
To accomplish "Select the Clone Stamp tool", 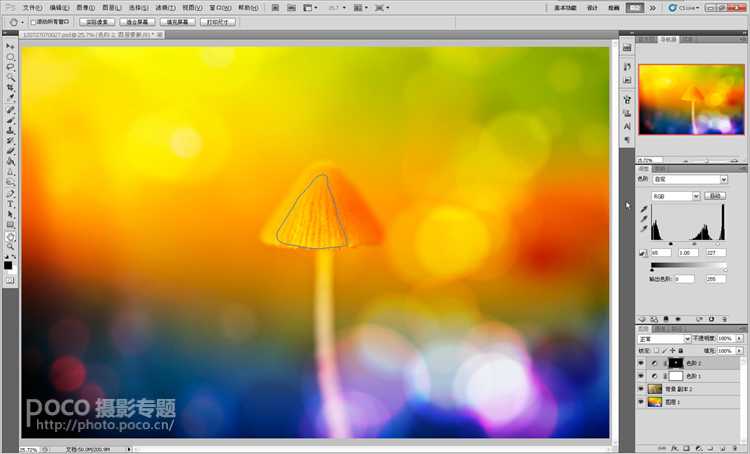I will pyautogui.click(x=10, y=130).
